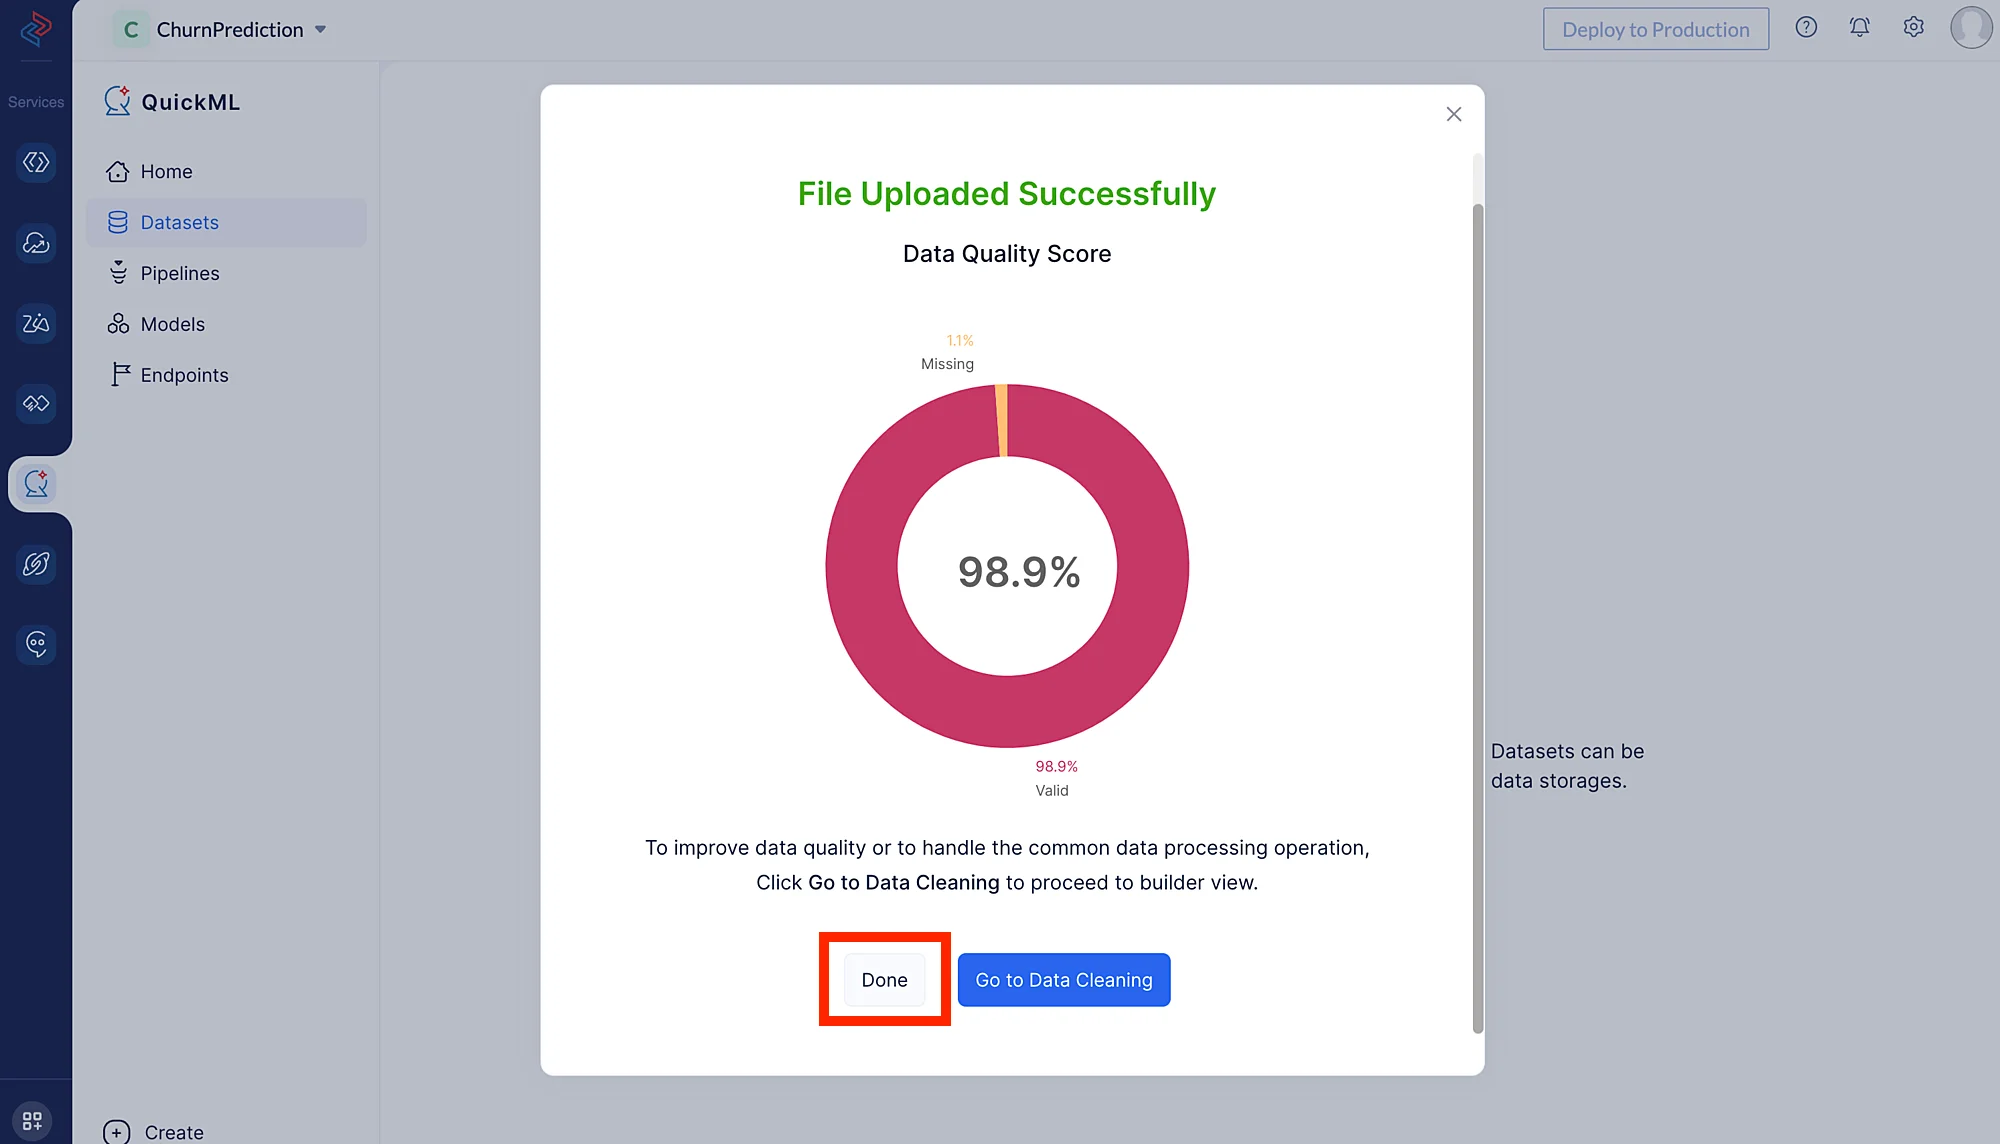
Task: Click the QuickML service icon in rail
Action: pyautogui.click(x=36, y=484)
